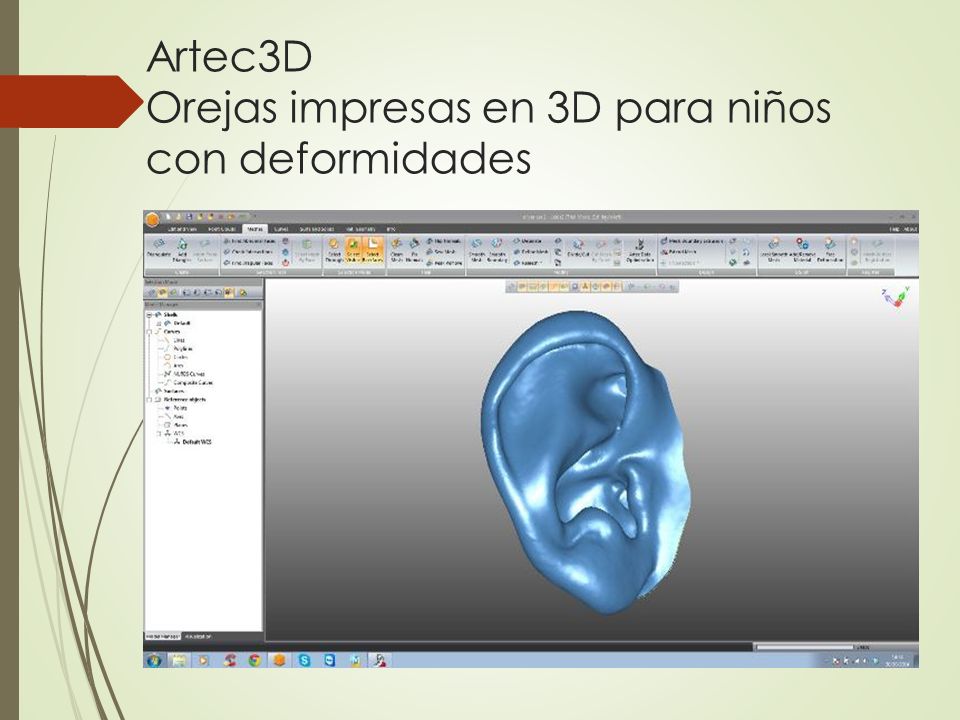Click Flip Normals in ribbon
Screen dimensions: 960x720
tap(444, 241)
